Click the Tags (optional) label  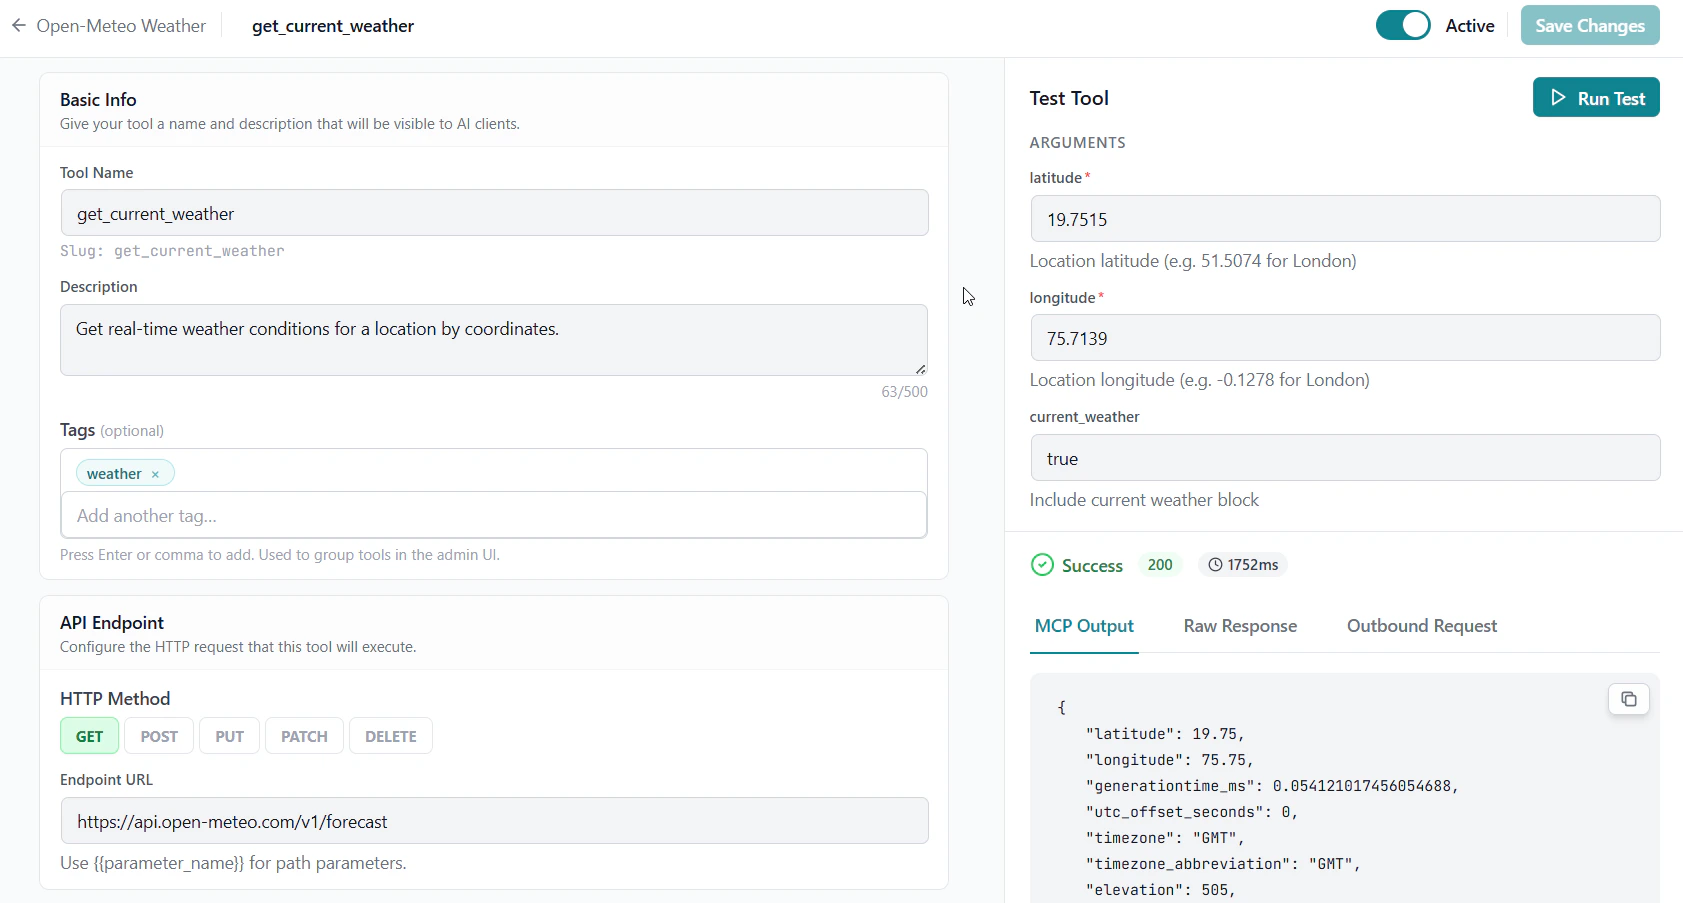coord(112,430)
